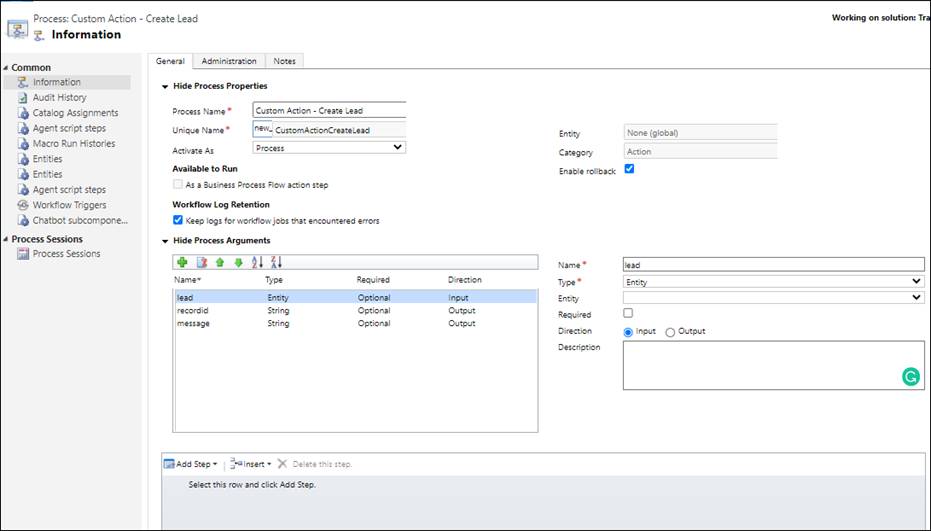Screen dimensions: 931x531
Task: Open Workflow Triggers in the sidebar
Action: click(x=72, y=205)
